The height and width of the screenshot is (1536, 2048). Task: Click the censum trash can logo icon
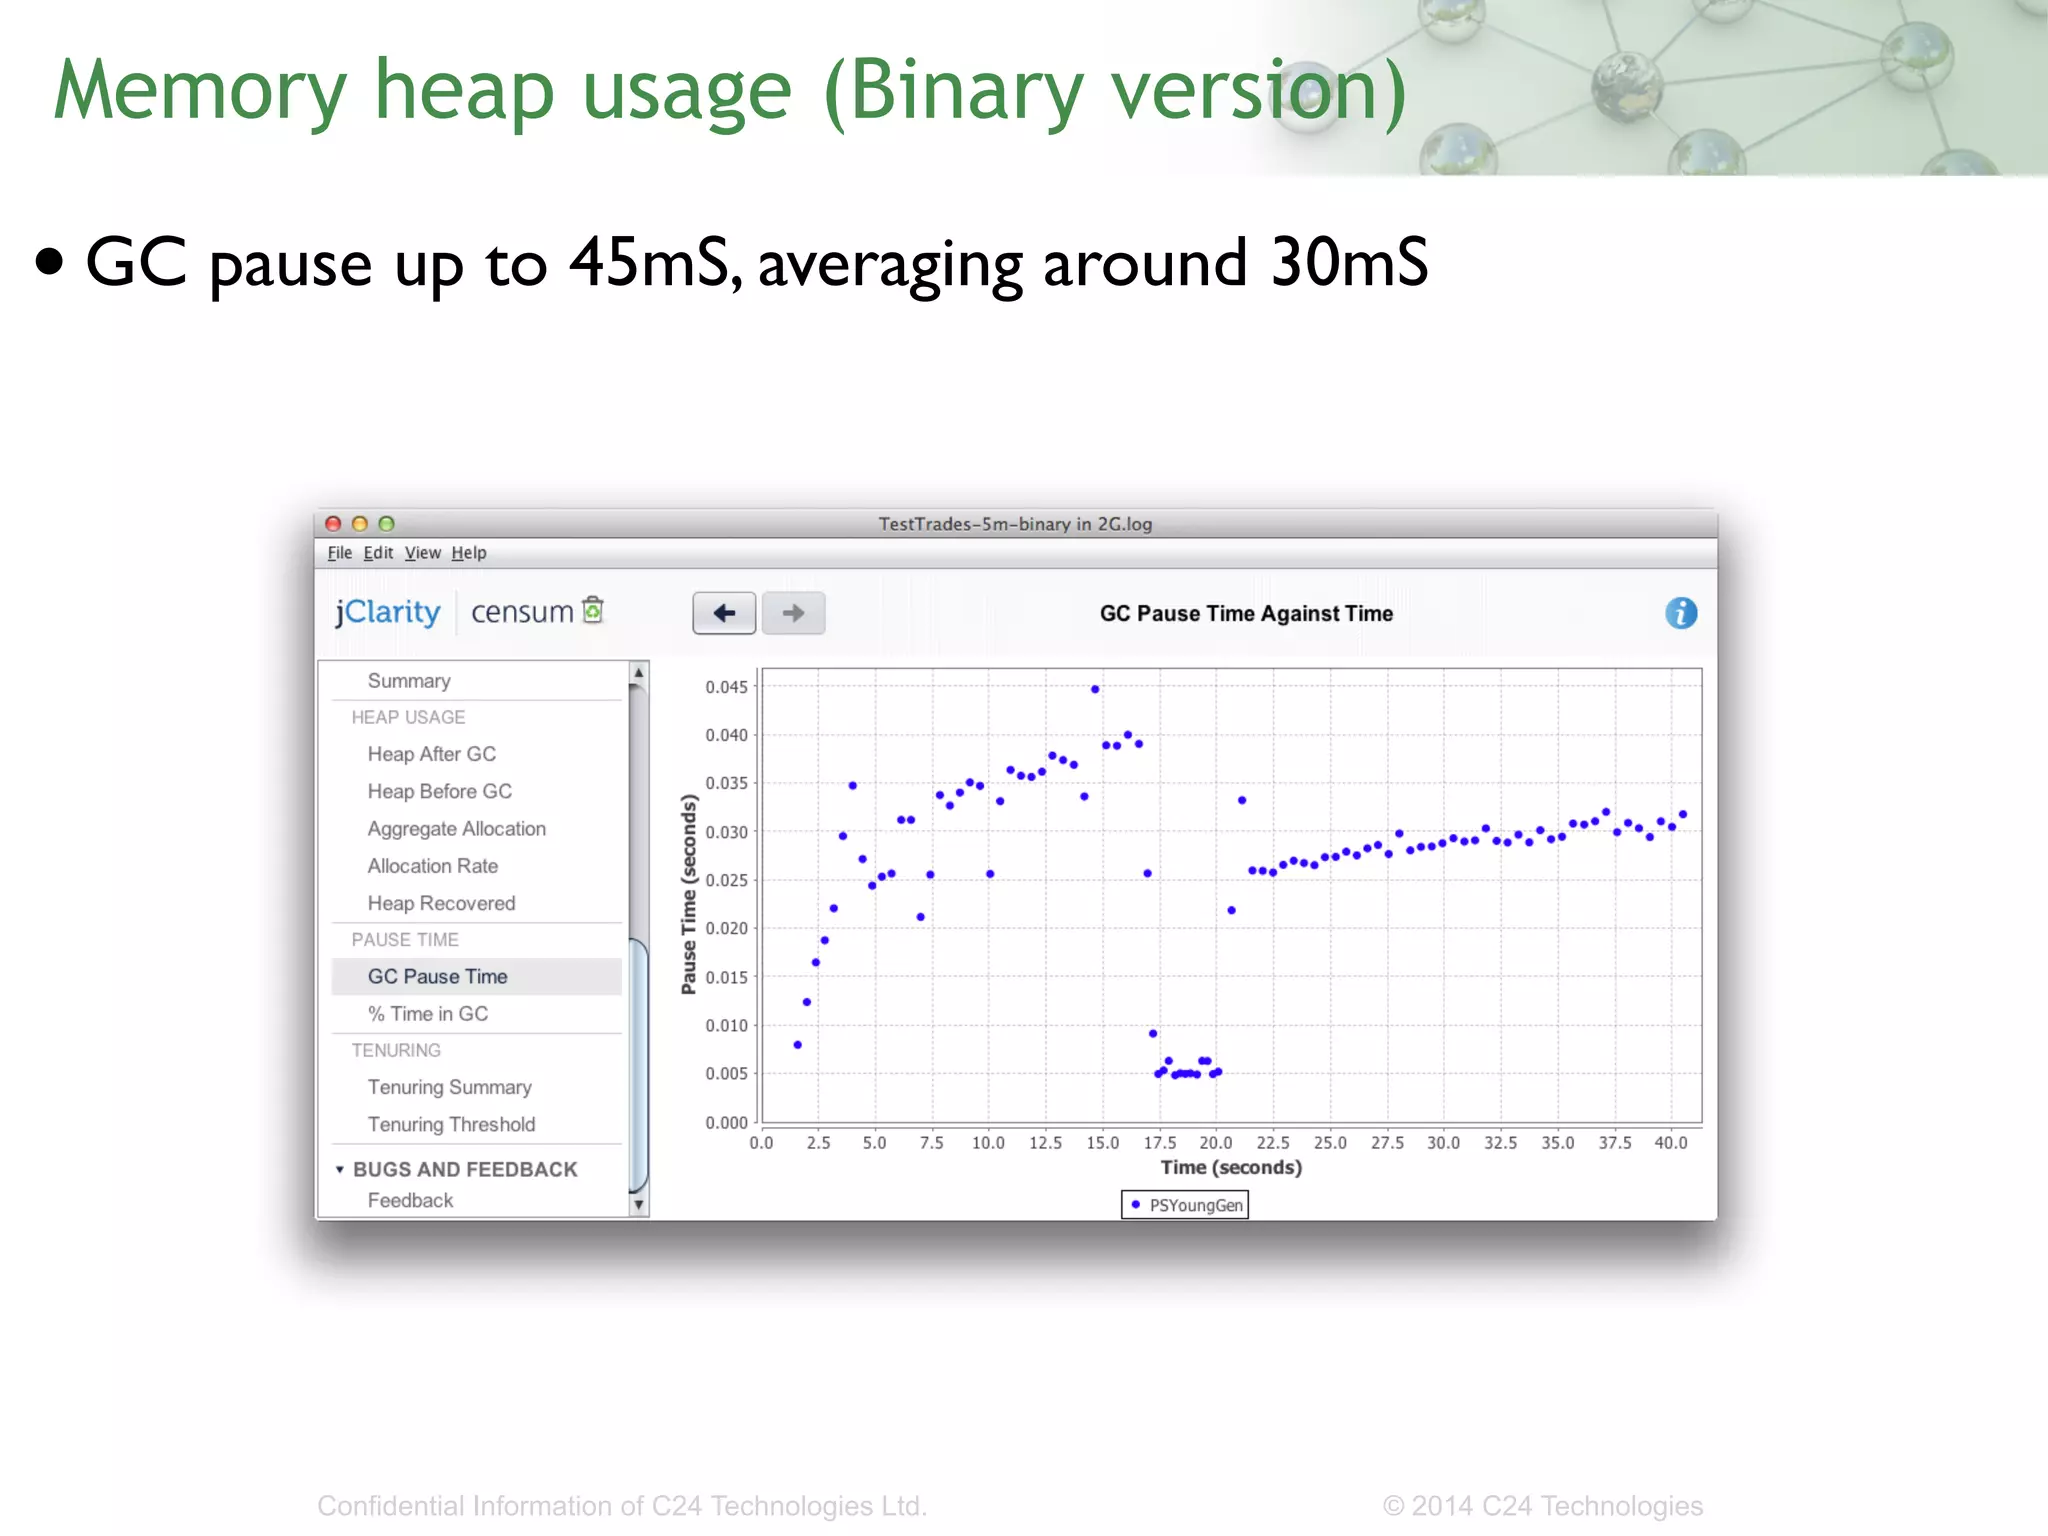[593, 609]
